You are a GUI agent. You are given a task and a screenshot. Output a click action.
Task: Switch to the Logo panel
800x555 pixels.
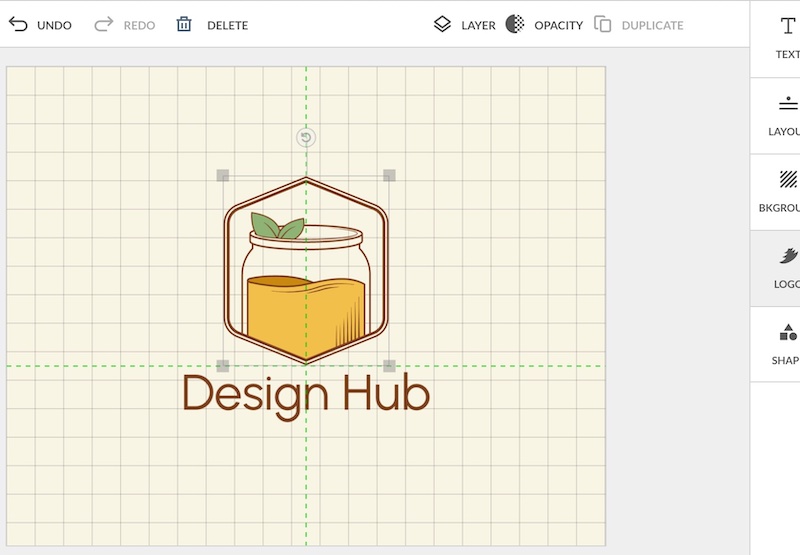pos(788,257)
